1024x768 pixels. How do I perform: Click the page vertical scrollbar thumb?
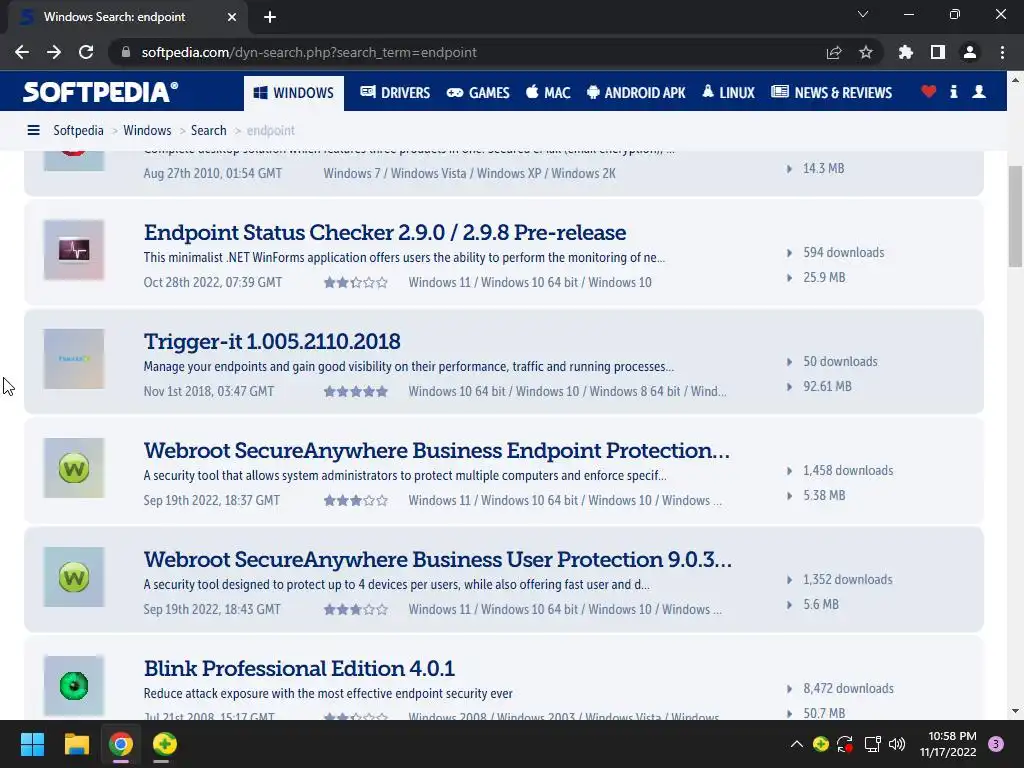tap(1015, 217)
